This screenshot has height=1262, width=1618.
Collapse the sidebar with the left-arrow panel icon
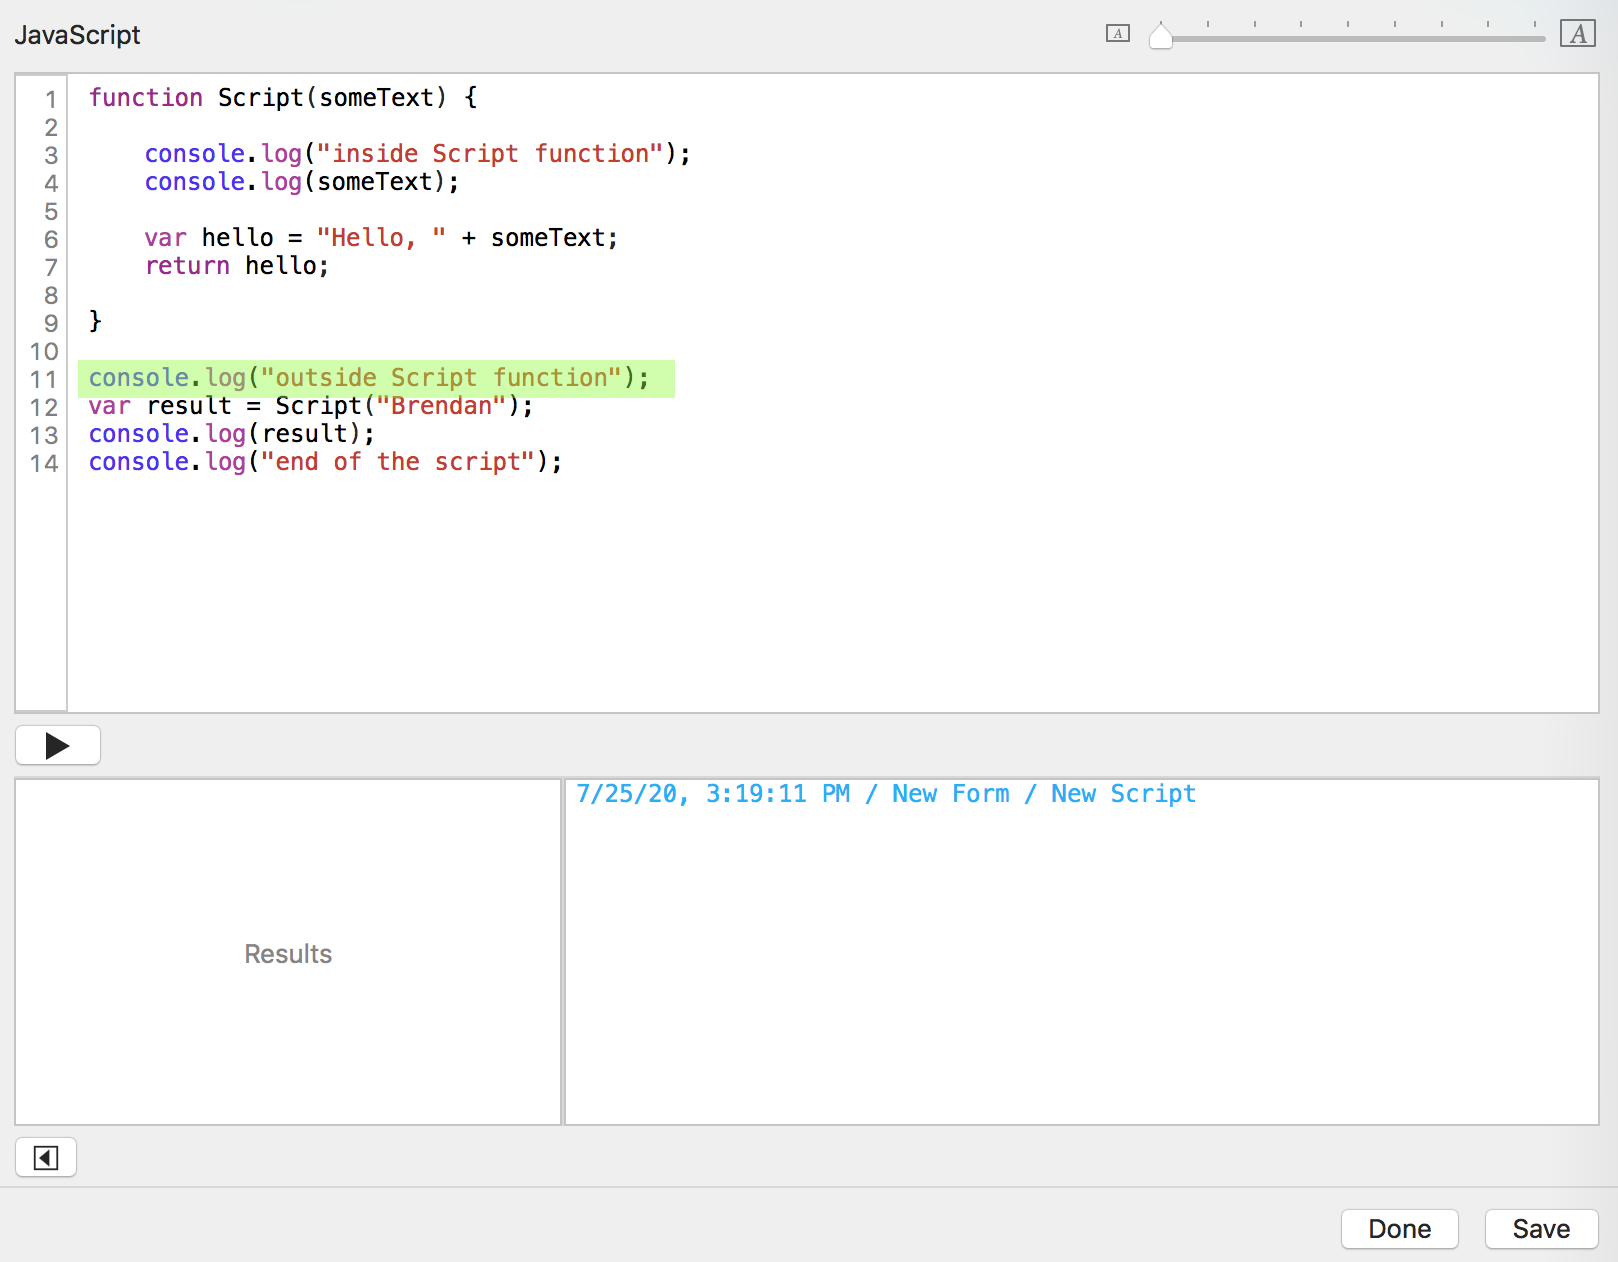(46, 1158)
